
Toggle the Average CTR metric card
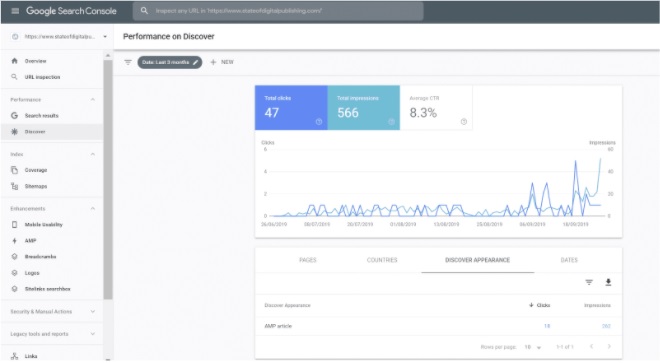[436, 108]
